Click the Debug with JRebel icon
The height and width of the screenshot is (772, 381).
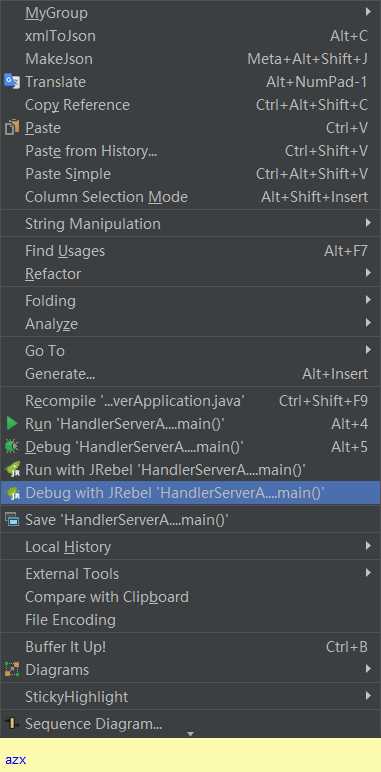pos(12,493)
